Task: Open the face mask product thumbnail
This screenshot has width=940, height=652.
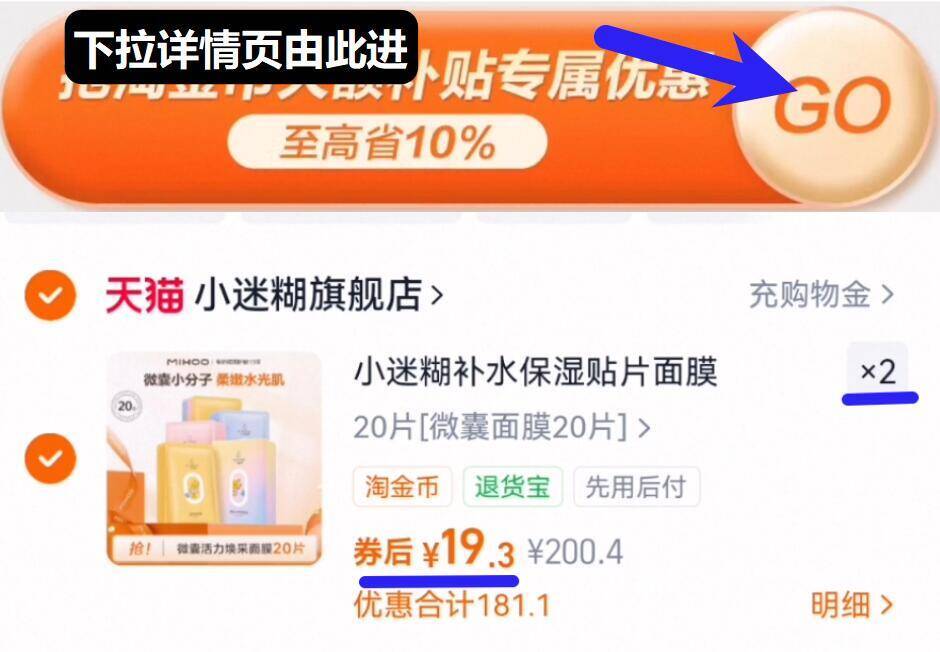Action: coord(215,458)
